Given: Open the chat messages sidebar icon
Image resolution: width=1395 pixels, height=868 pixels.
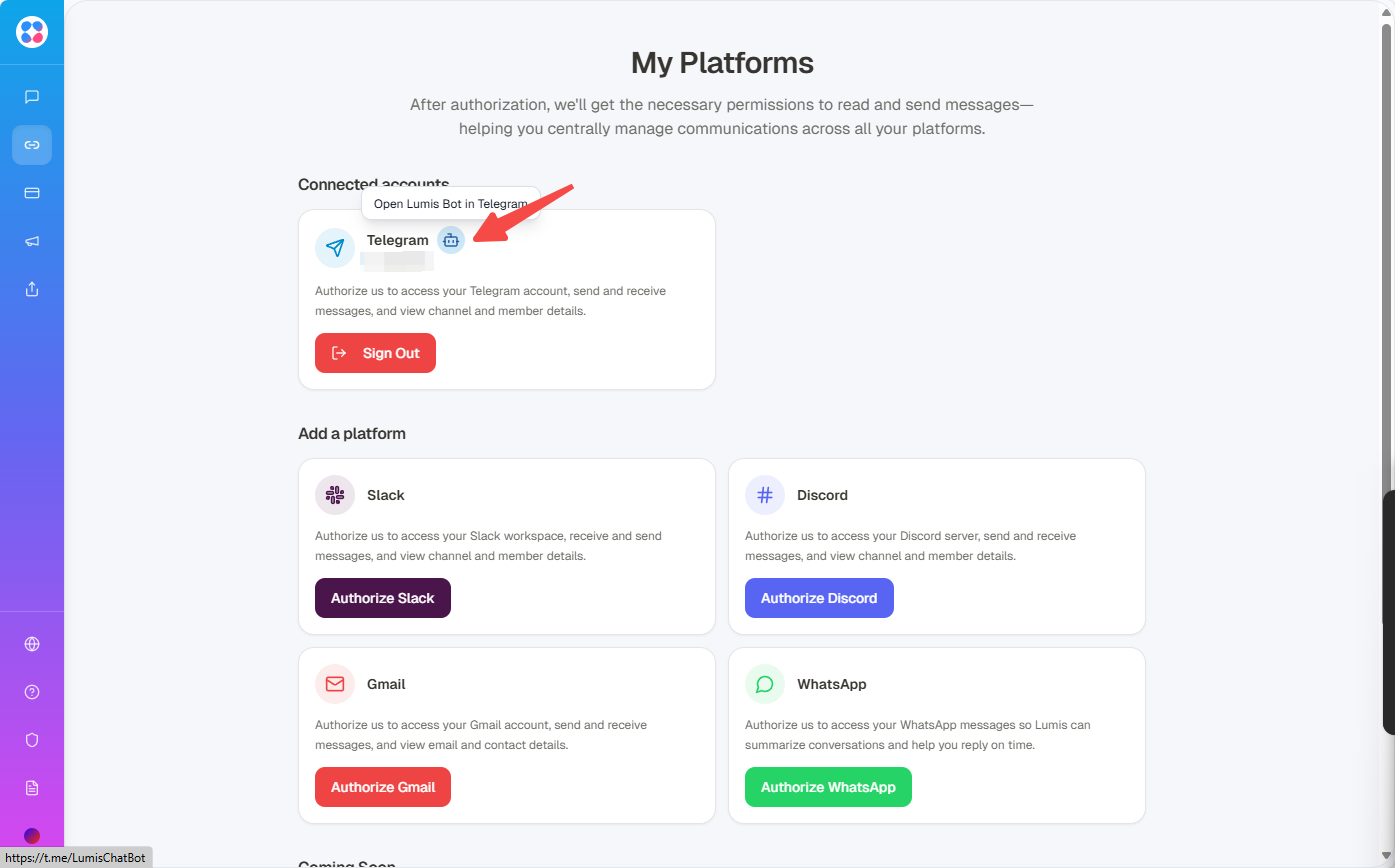Looking at the screenshot, I should [32, 97].
